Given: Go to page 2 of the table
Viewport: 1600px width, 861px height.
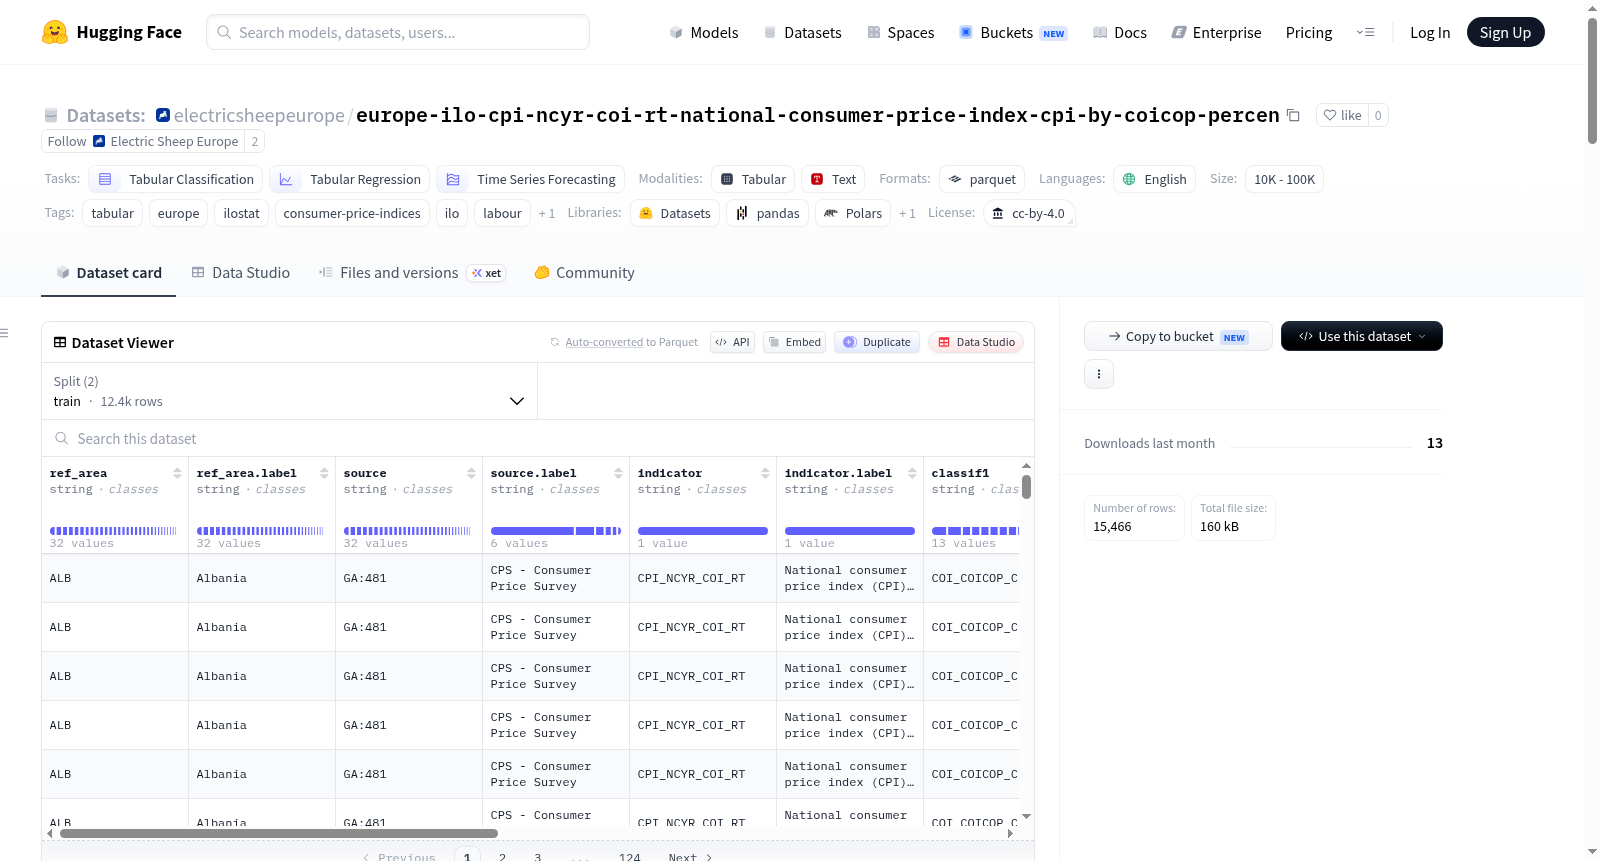Looking at the screenshot, I should point(502,857).
